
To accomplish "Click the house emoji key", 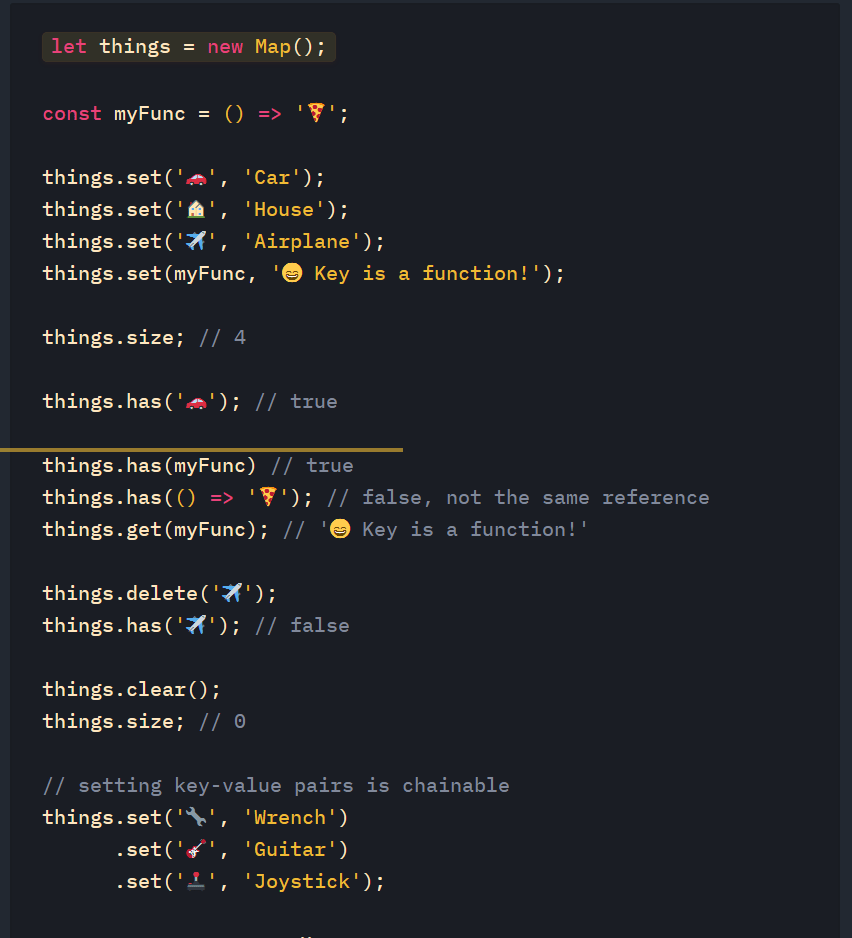I will point(196,210).
